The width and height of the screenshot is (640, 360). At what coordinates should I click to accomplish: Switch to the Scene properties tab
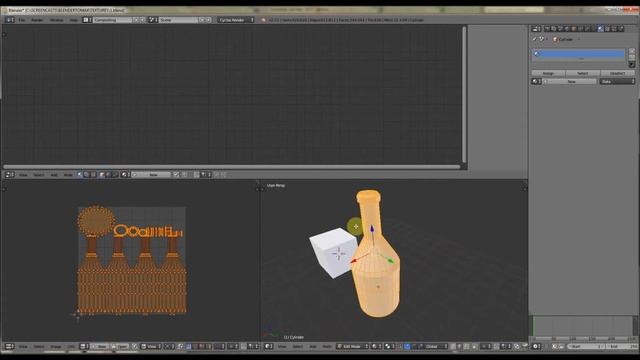561,29
